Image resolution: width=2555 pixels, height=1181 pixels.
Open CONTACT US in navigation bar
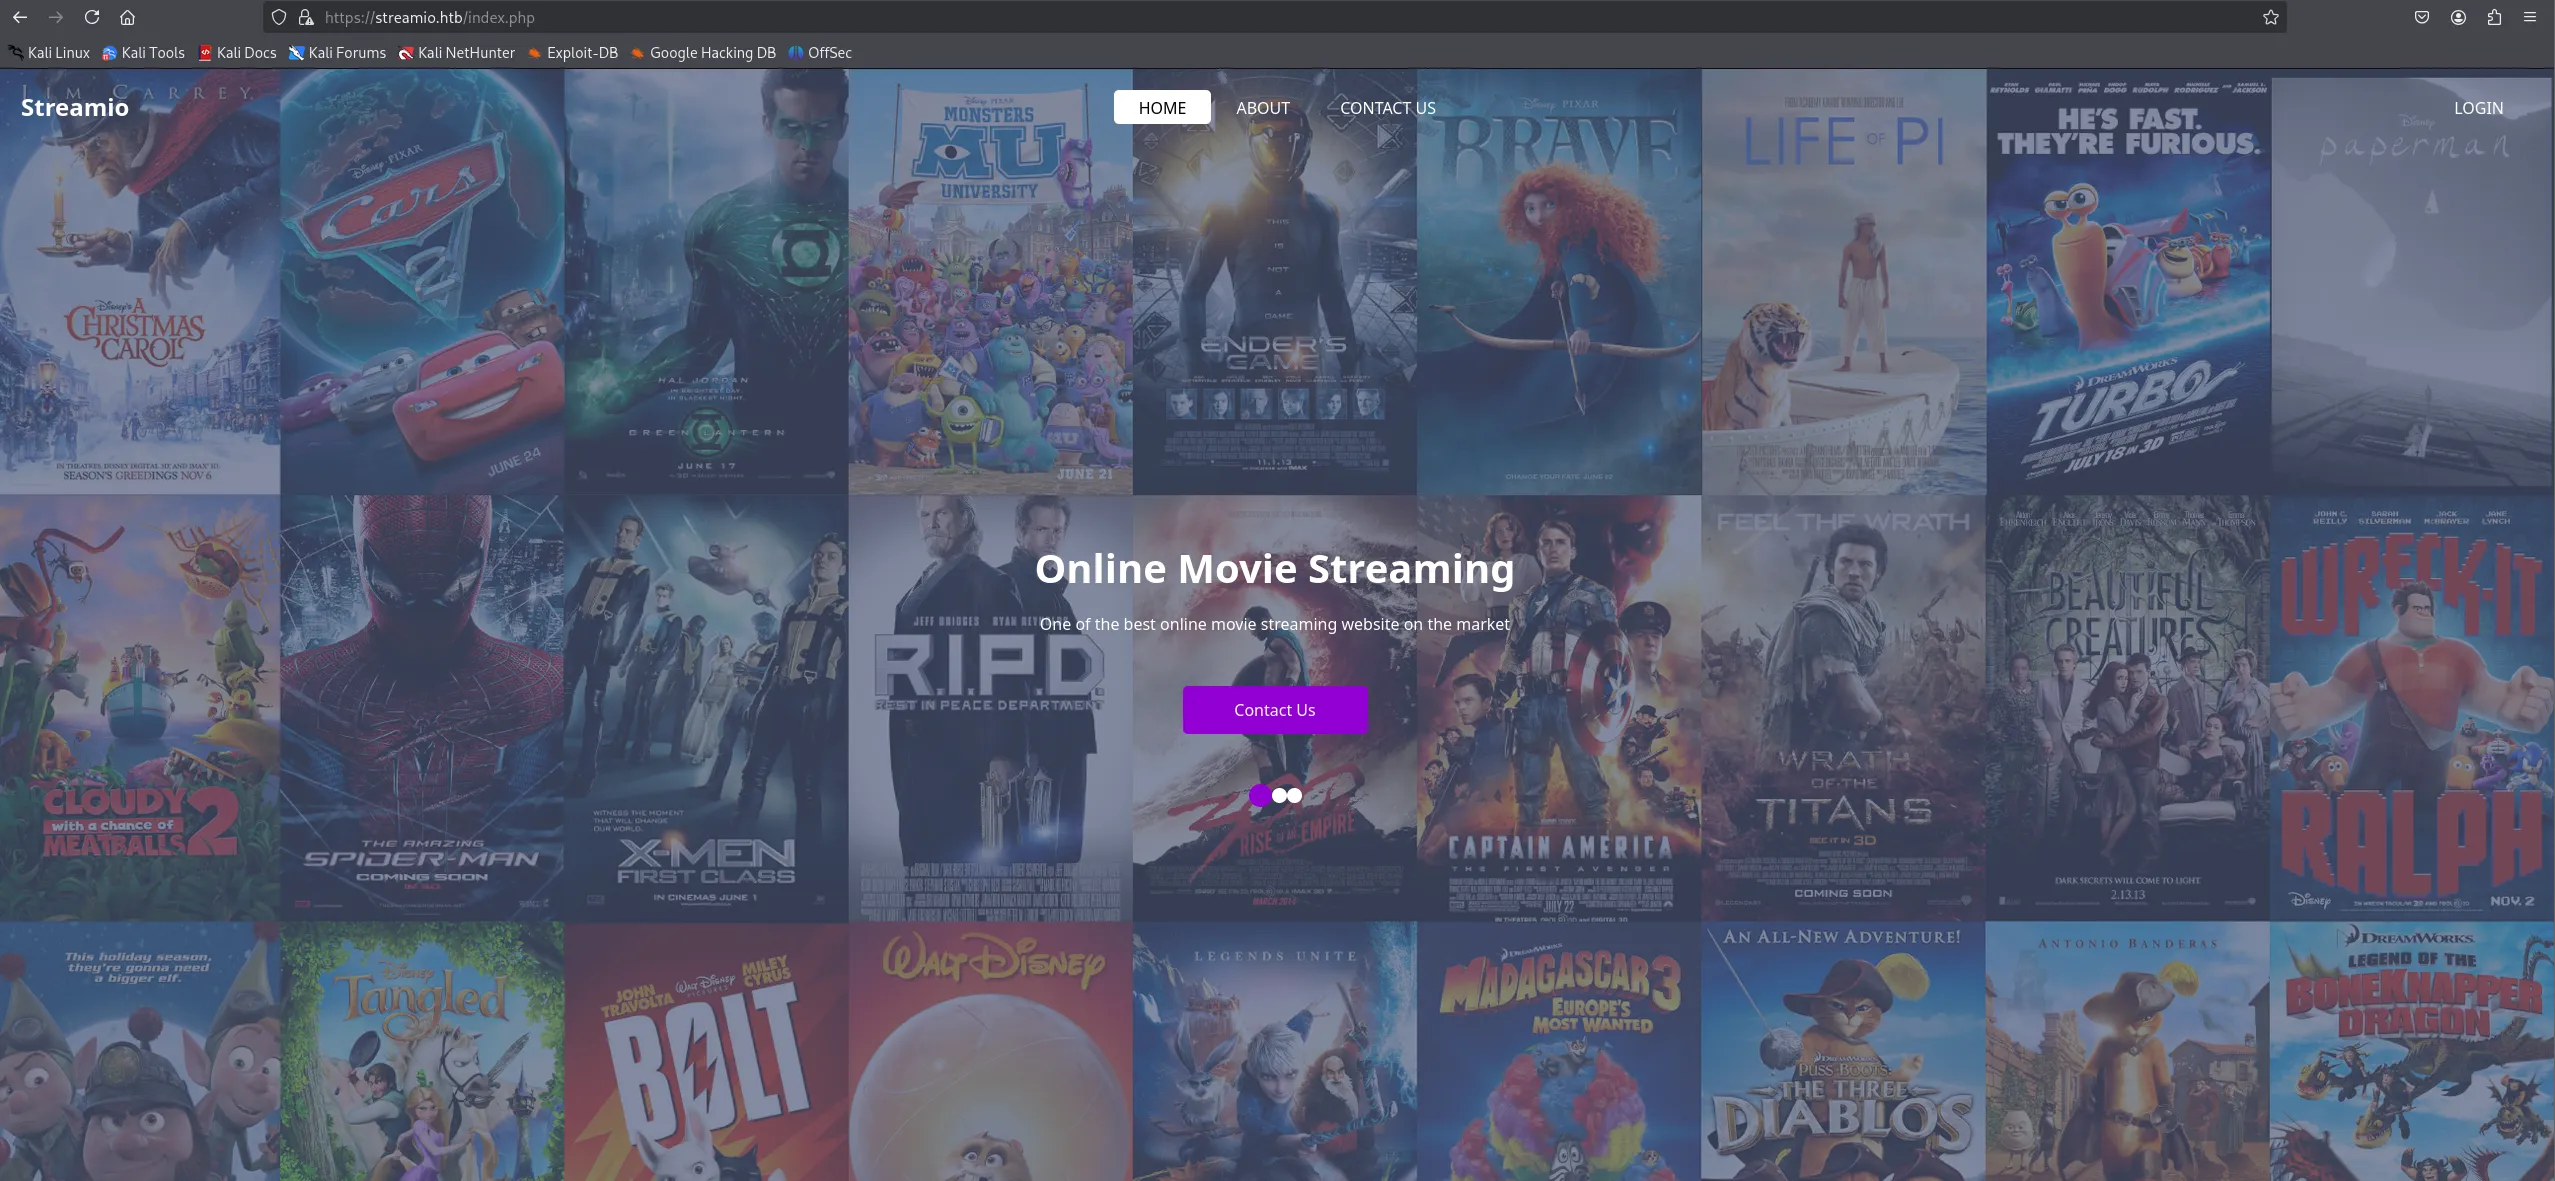point(1387,107)
